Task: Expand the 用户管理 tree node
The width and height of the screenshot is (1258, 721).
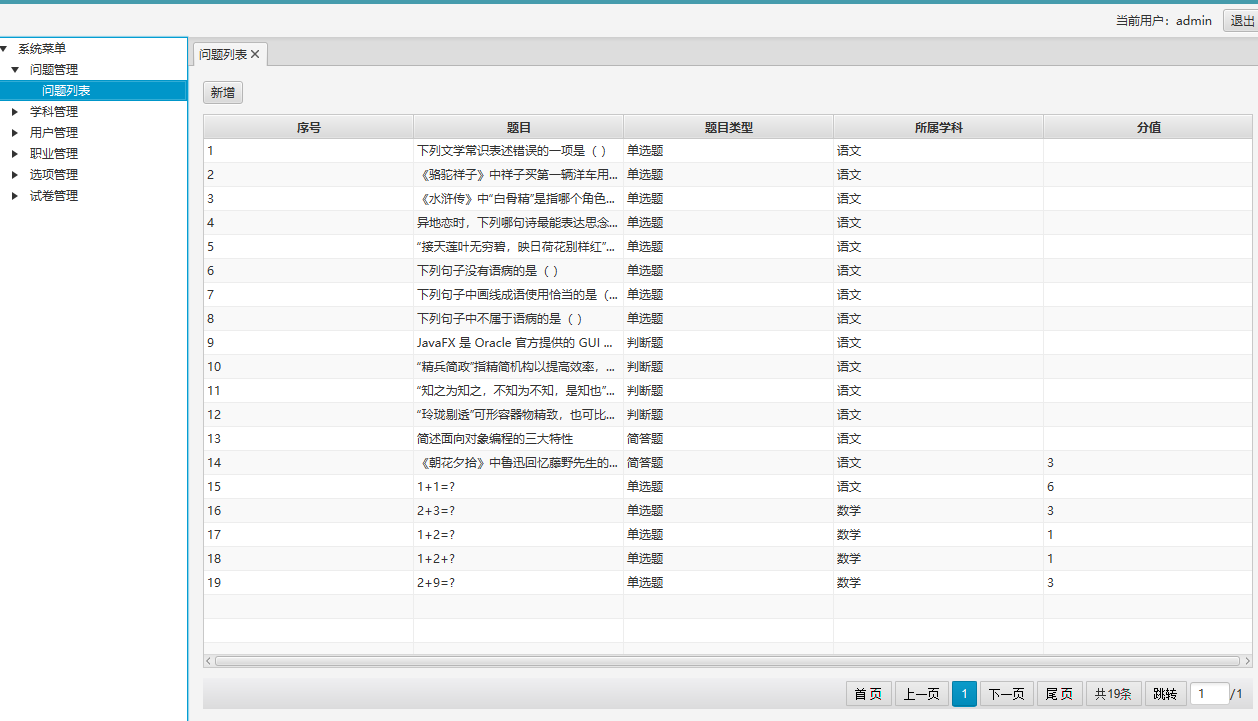Action: 15,133
